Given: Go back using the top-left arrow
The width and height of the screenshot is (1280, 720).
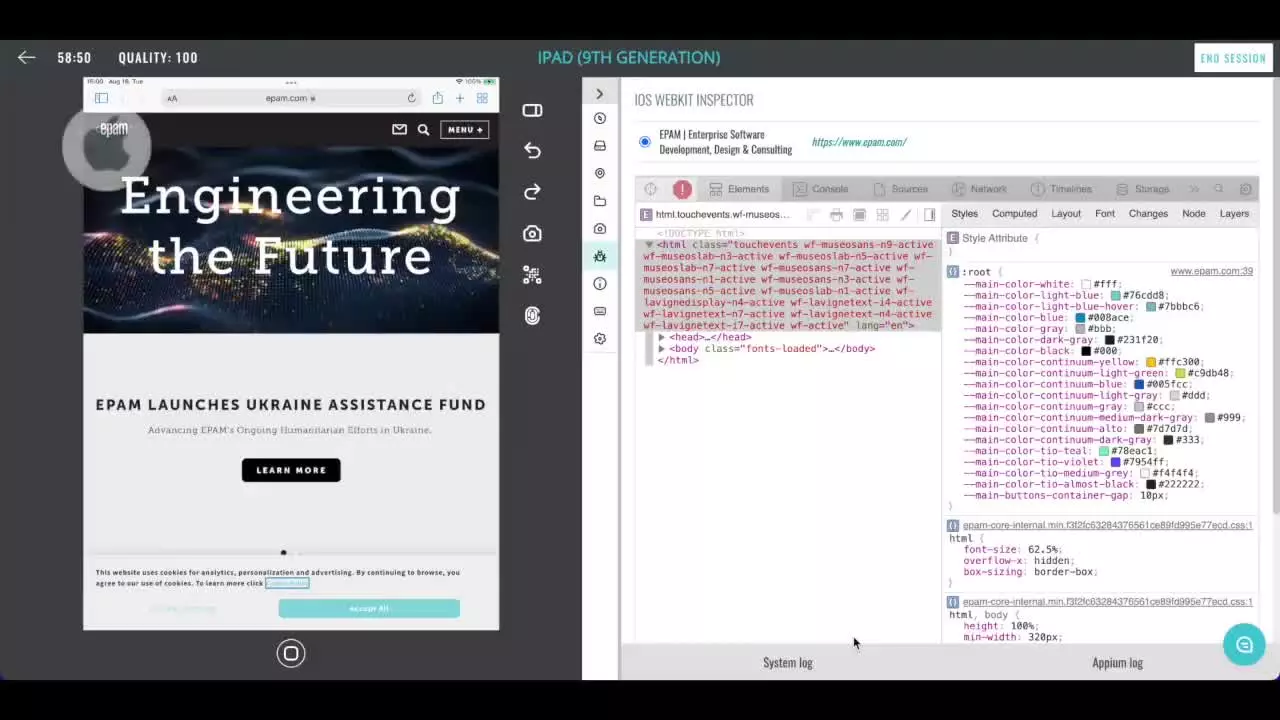Looking at the screenshot, I should click(x=27, y=58).
